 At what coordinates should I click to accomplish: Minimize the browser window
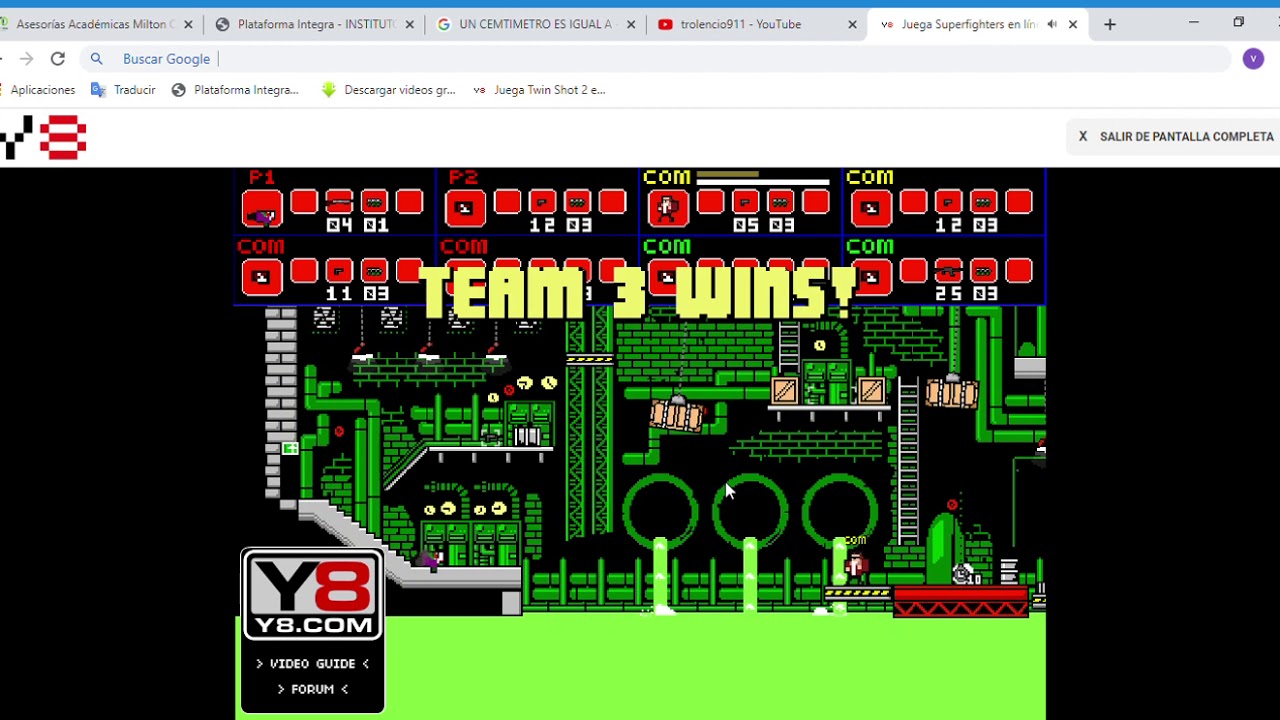[1193, 22]
